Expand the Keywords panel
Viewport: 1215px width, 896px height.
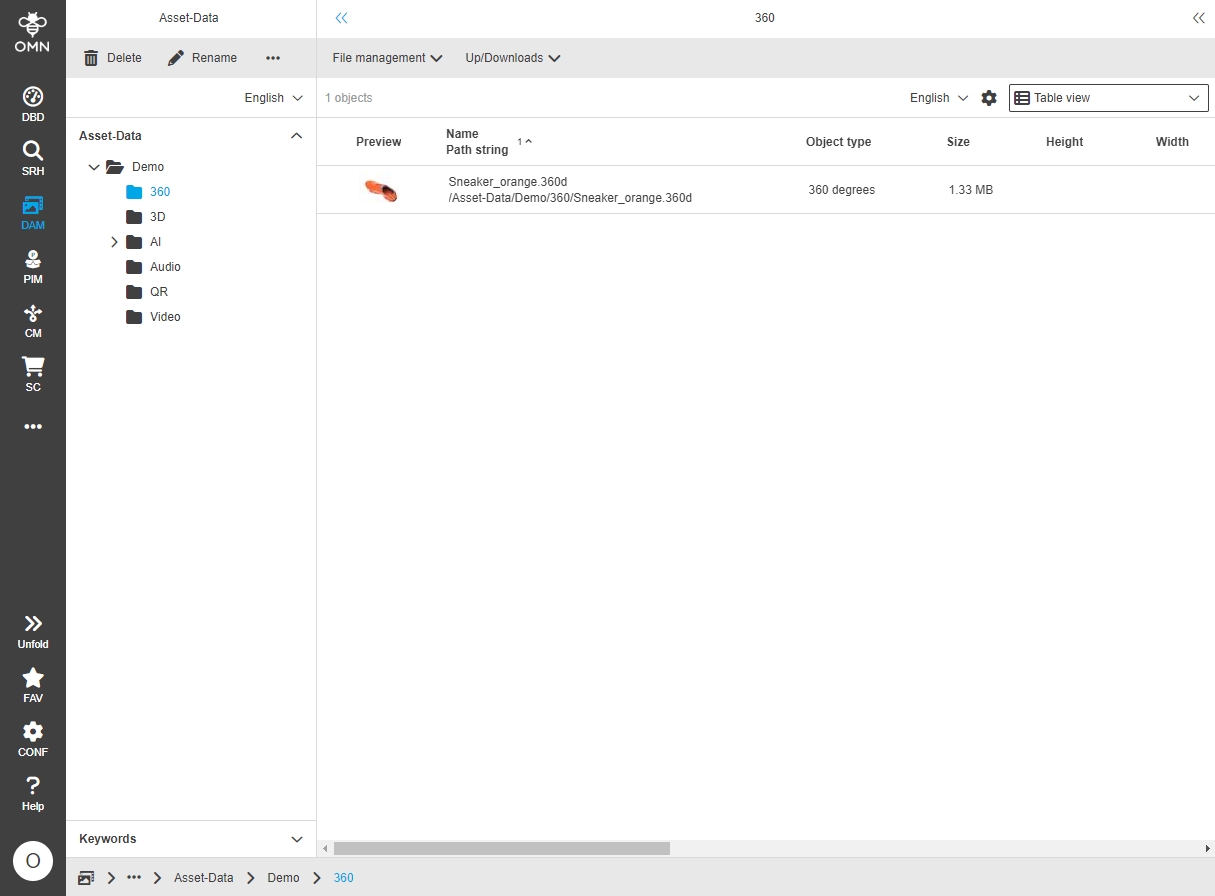point(296,839)
